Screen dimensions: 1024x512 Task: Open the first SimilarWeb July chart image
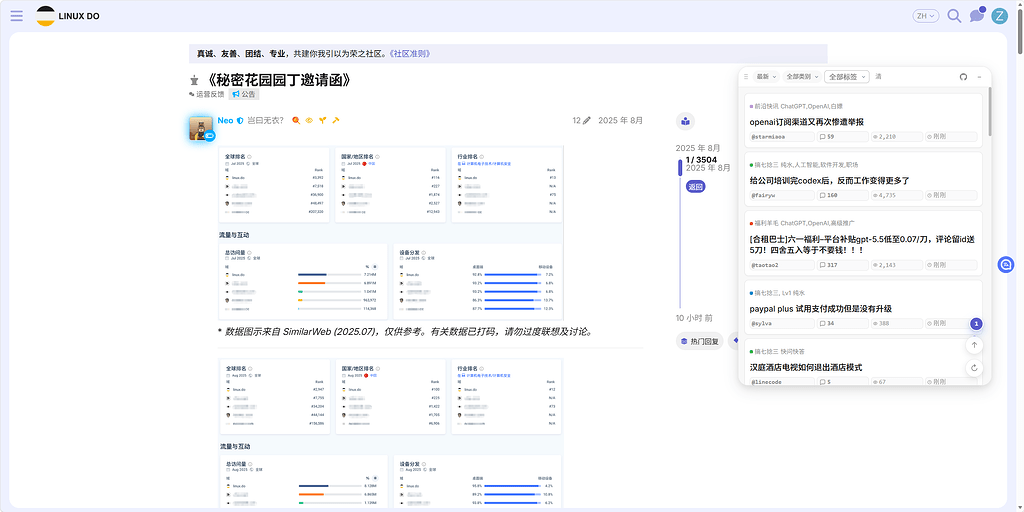(391, 233)
